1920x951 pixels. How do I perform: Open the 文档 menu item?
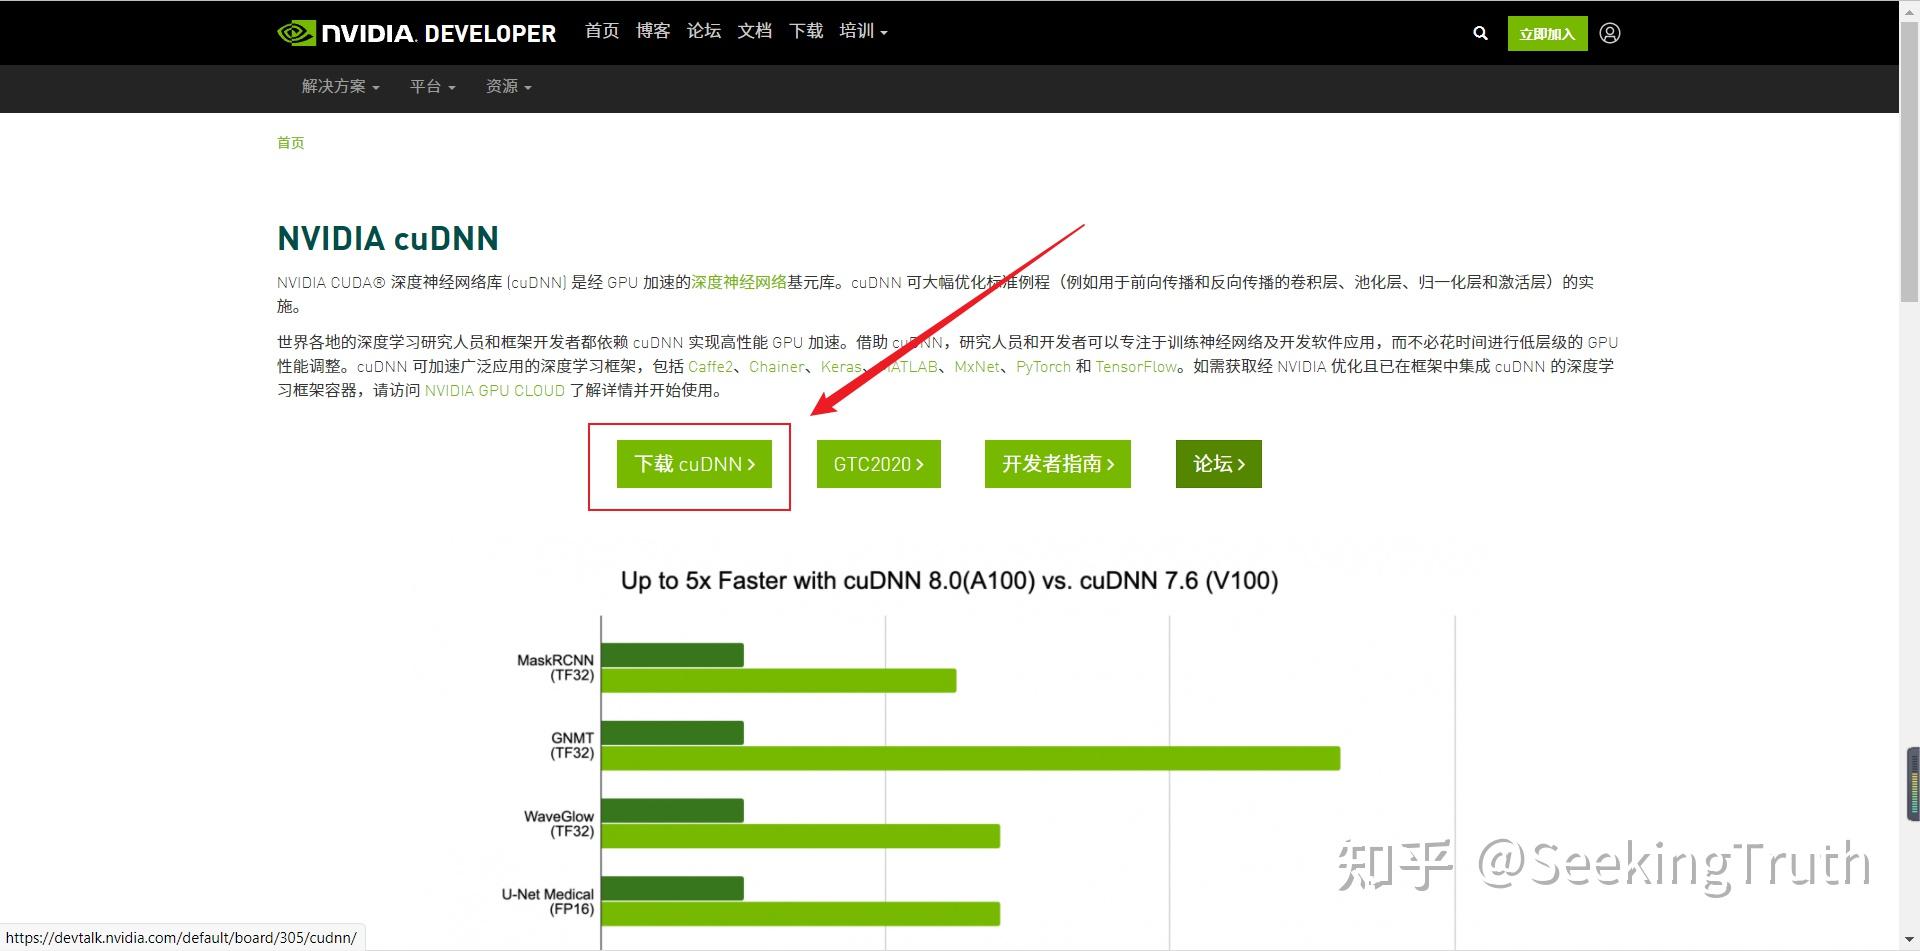tap(754, 31)
